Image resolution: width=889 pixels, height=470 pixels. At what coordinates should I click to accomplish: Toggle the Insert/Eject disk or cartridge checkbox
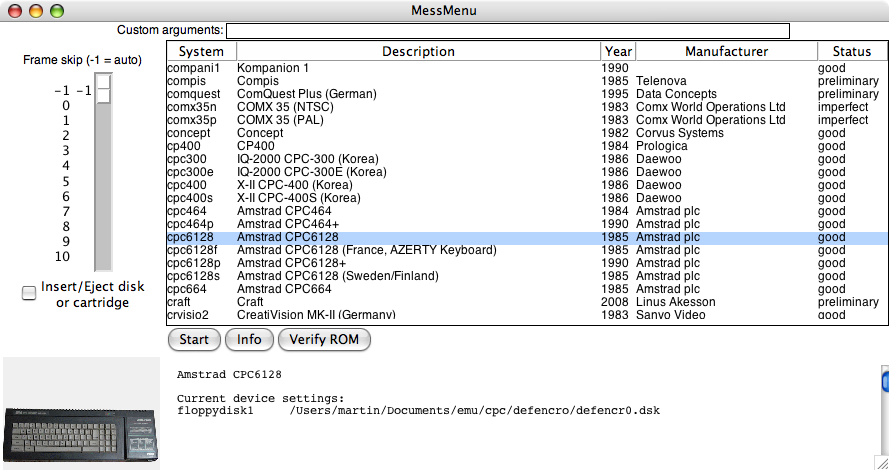click(29, 293)
